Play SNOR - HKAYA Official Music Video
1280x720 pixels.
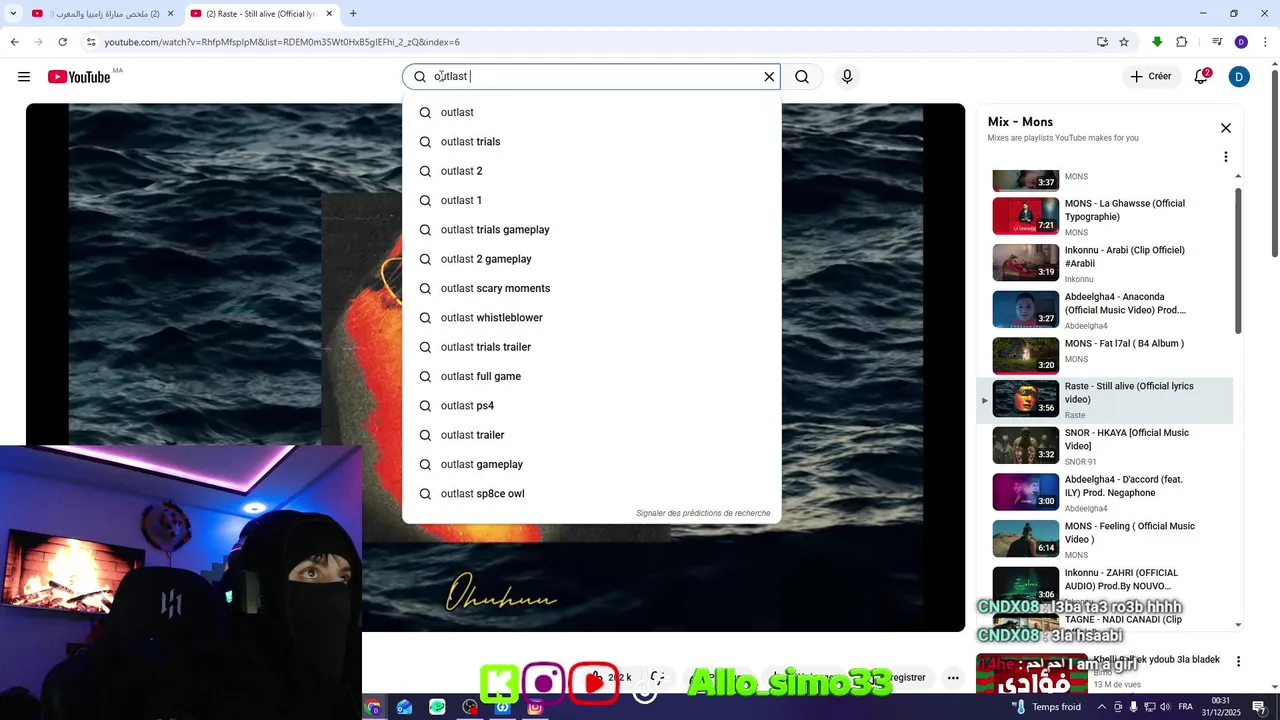pyautogui.click(x=1105, y=447)
